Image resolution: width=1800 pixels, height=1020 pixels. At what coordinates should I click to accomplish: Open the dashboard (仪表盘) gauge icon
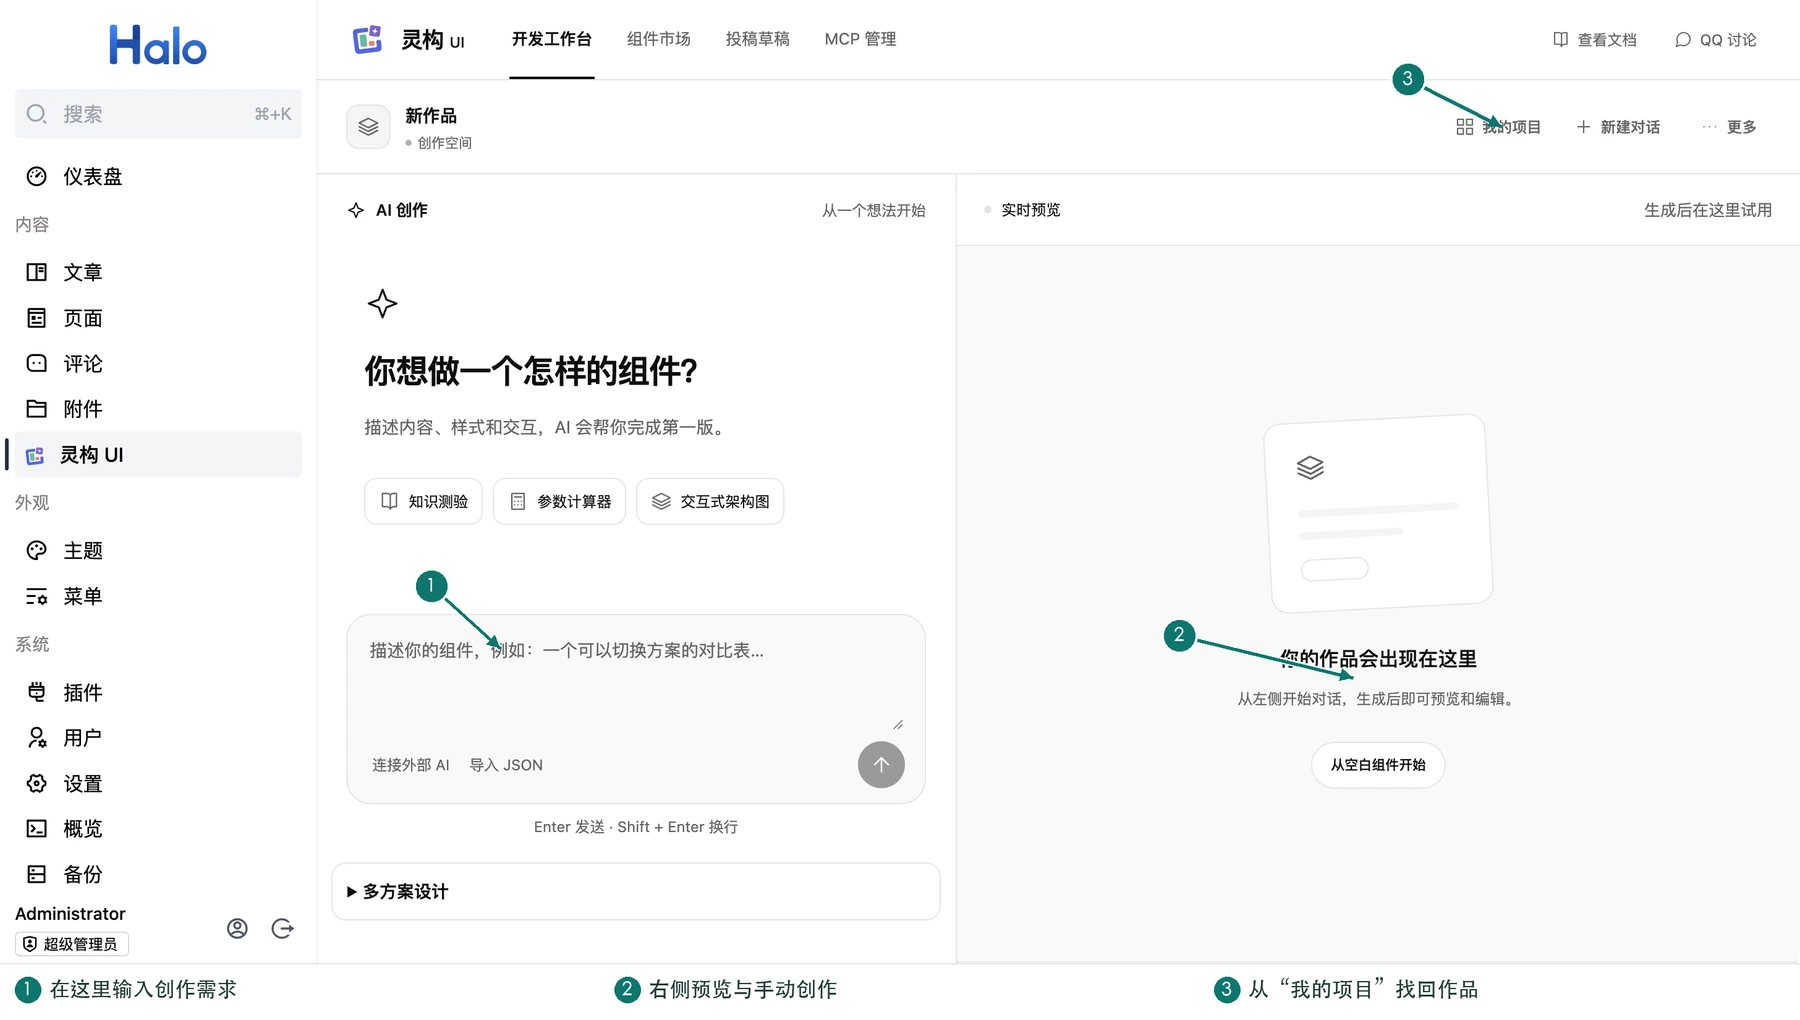37,177
